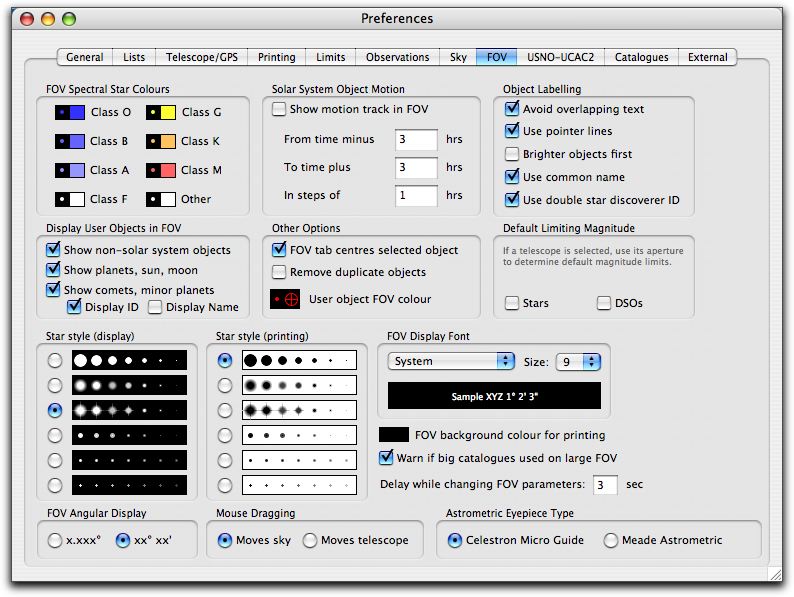Screen dimensions: 794x597
Task: Check the Display Name option
Action: click(156, 307)
